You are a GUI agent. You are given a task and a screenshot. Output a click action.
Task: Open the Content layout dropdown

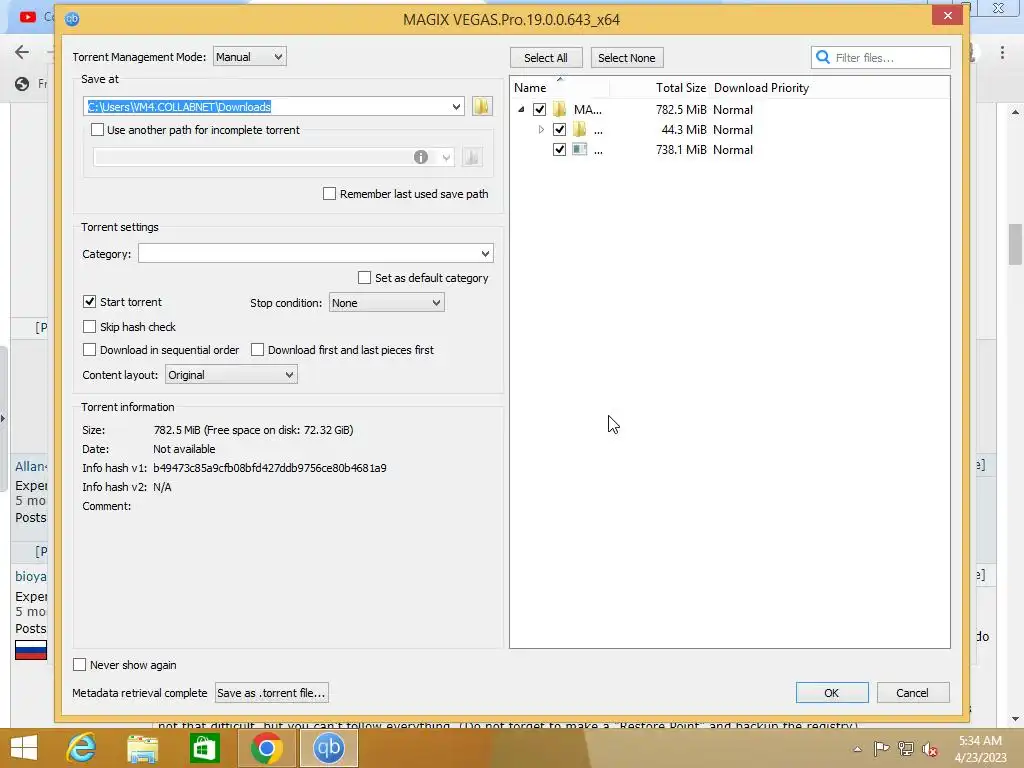click(231, 375)
